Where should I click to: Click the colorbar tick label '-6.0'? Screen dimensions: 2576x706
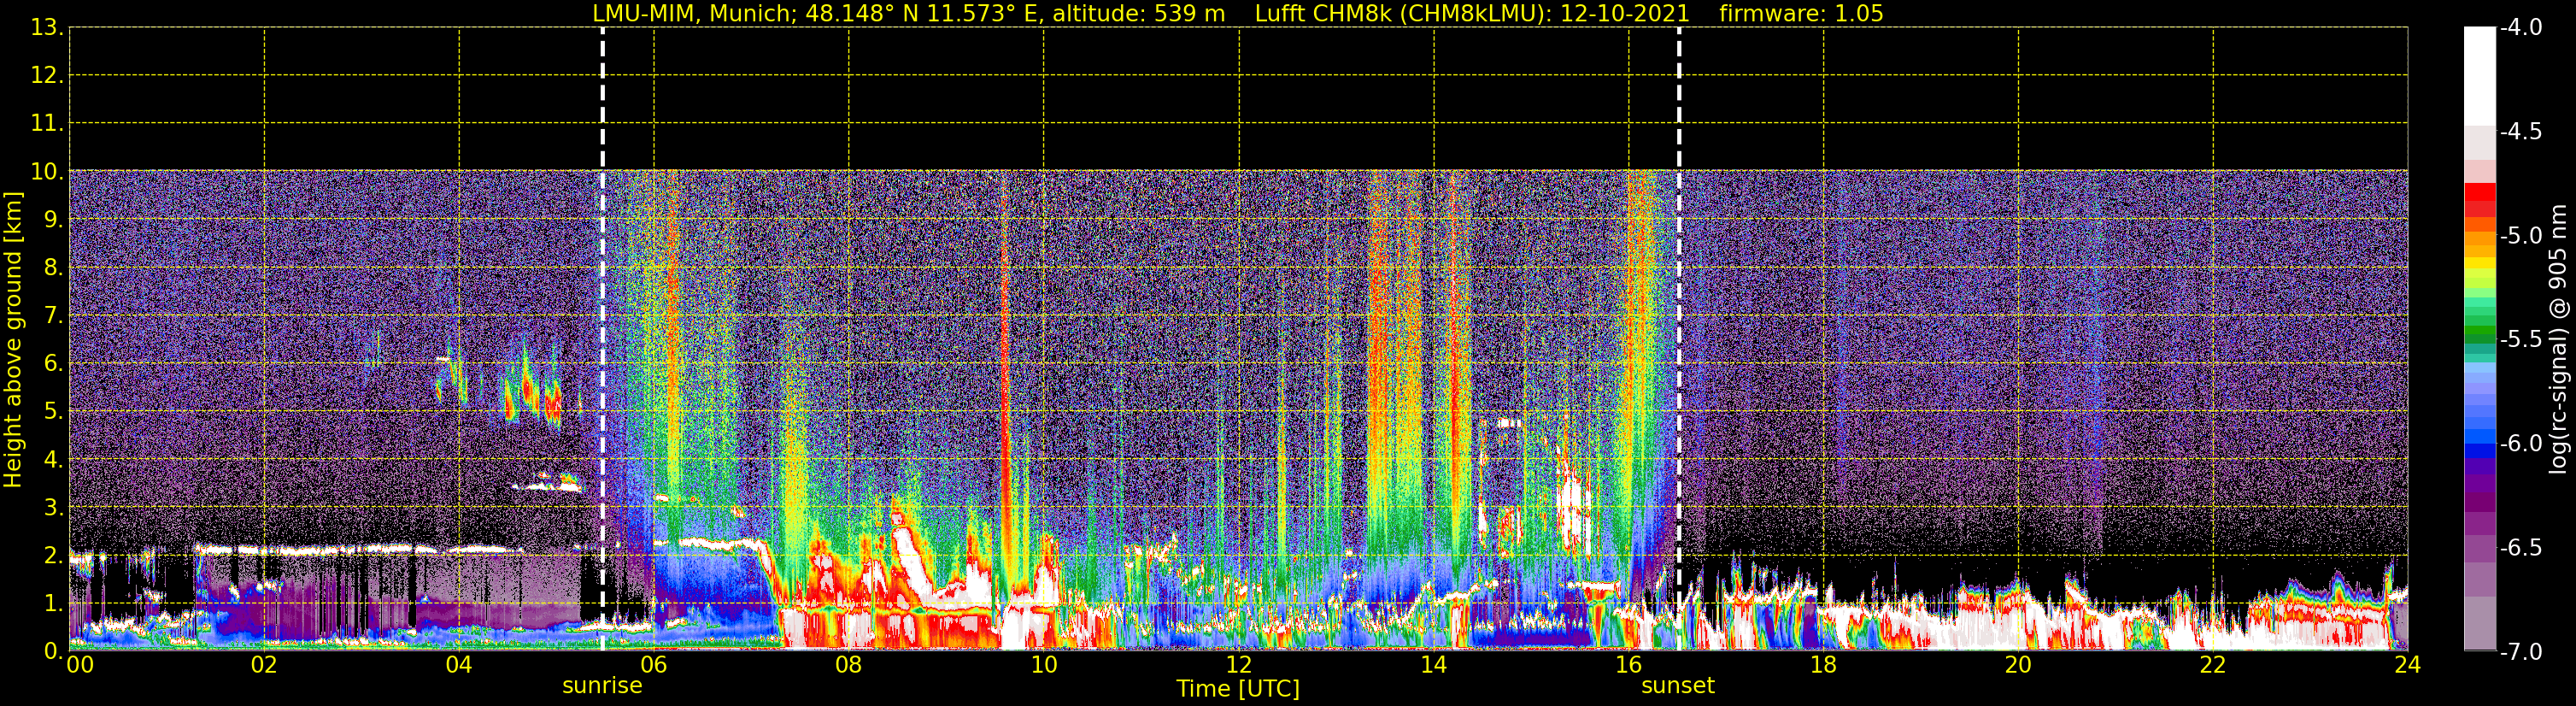[x=2521, y=443]
